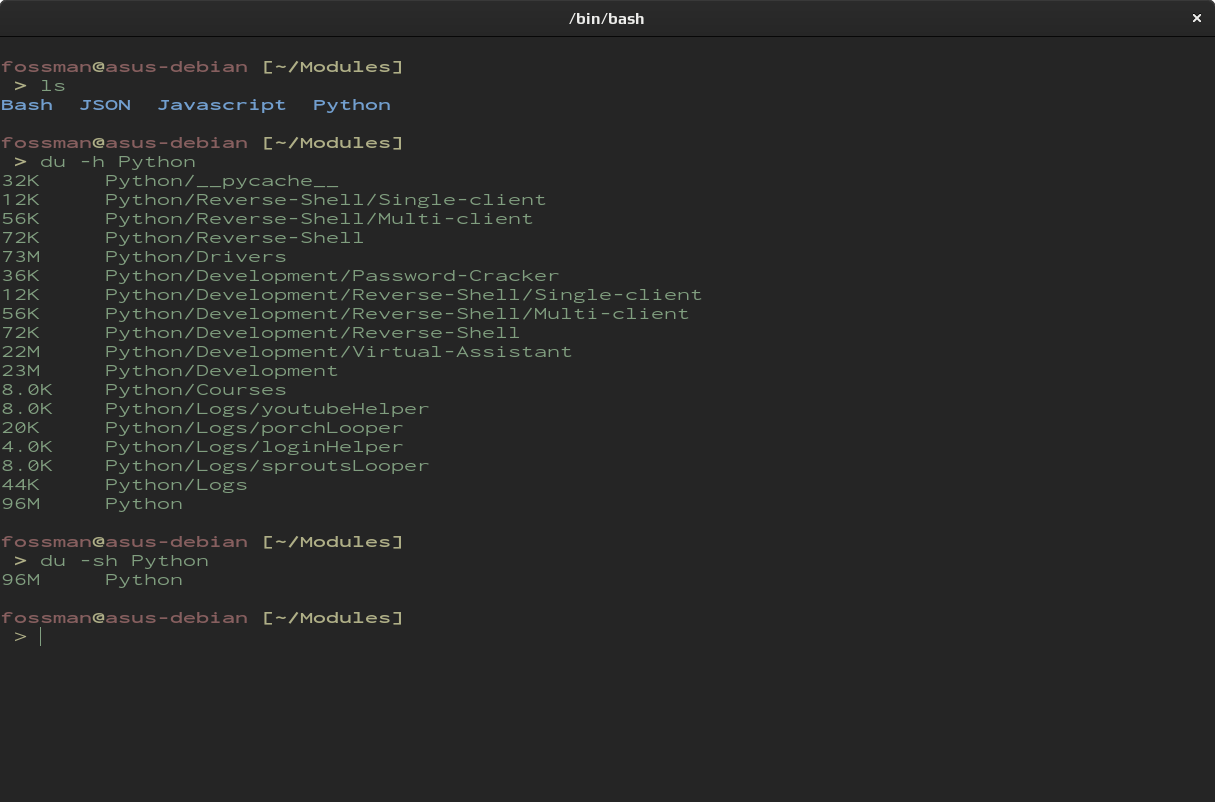This screenshot has width=1215, height=802.
Task: Close the terminal window using the X button
Action: click(1196, 18)
